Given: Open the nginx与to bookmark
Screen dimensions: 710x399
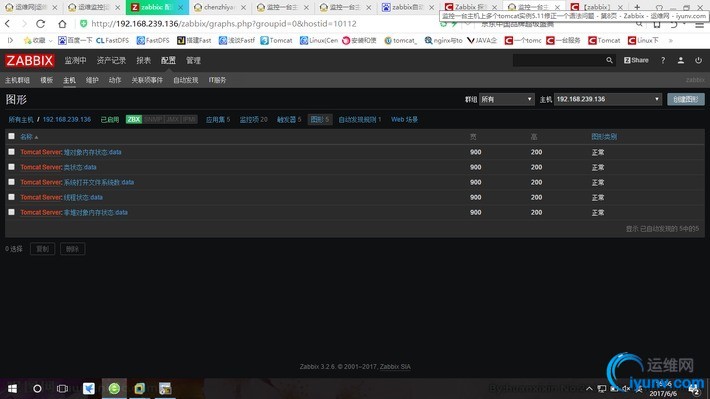Looking at the screenshot, I should (443, 40).
